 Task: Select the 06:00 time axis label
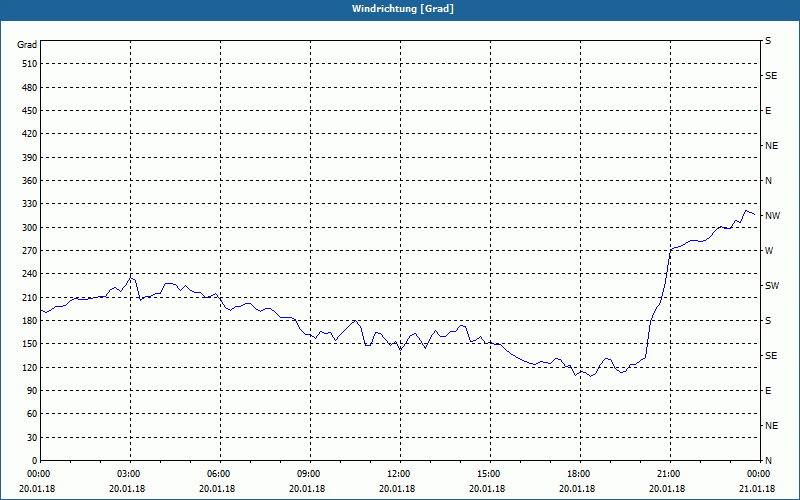click(x=217, y=474)
